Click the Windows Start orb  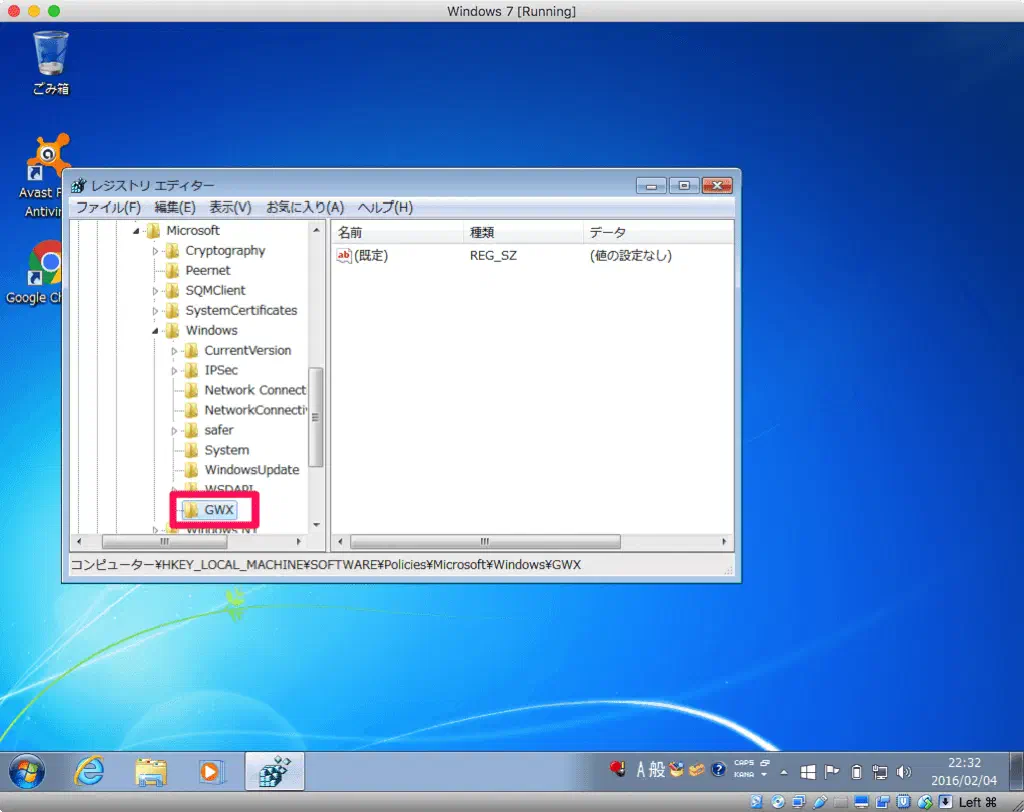[x=27, y=771]
